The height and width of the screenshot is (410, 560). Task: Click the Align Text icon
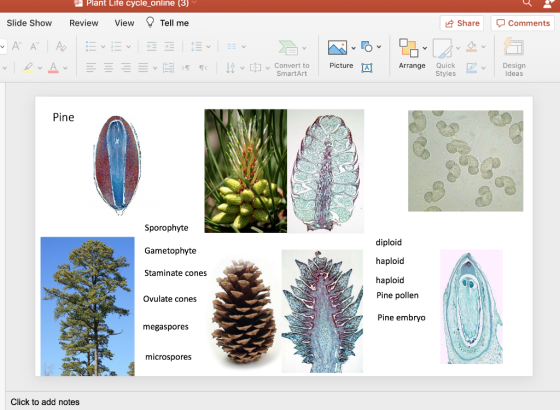coord(255,68)
